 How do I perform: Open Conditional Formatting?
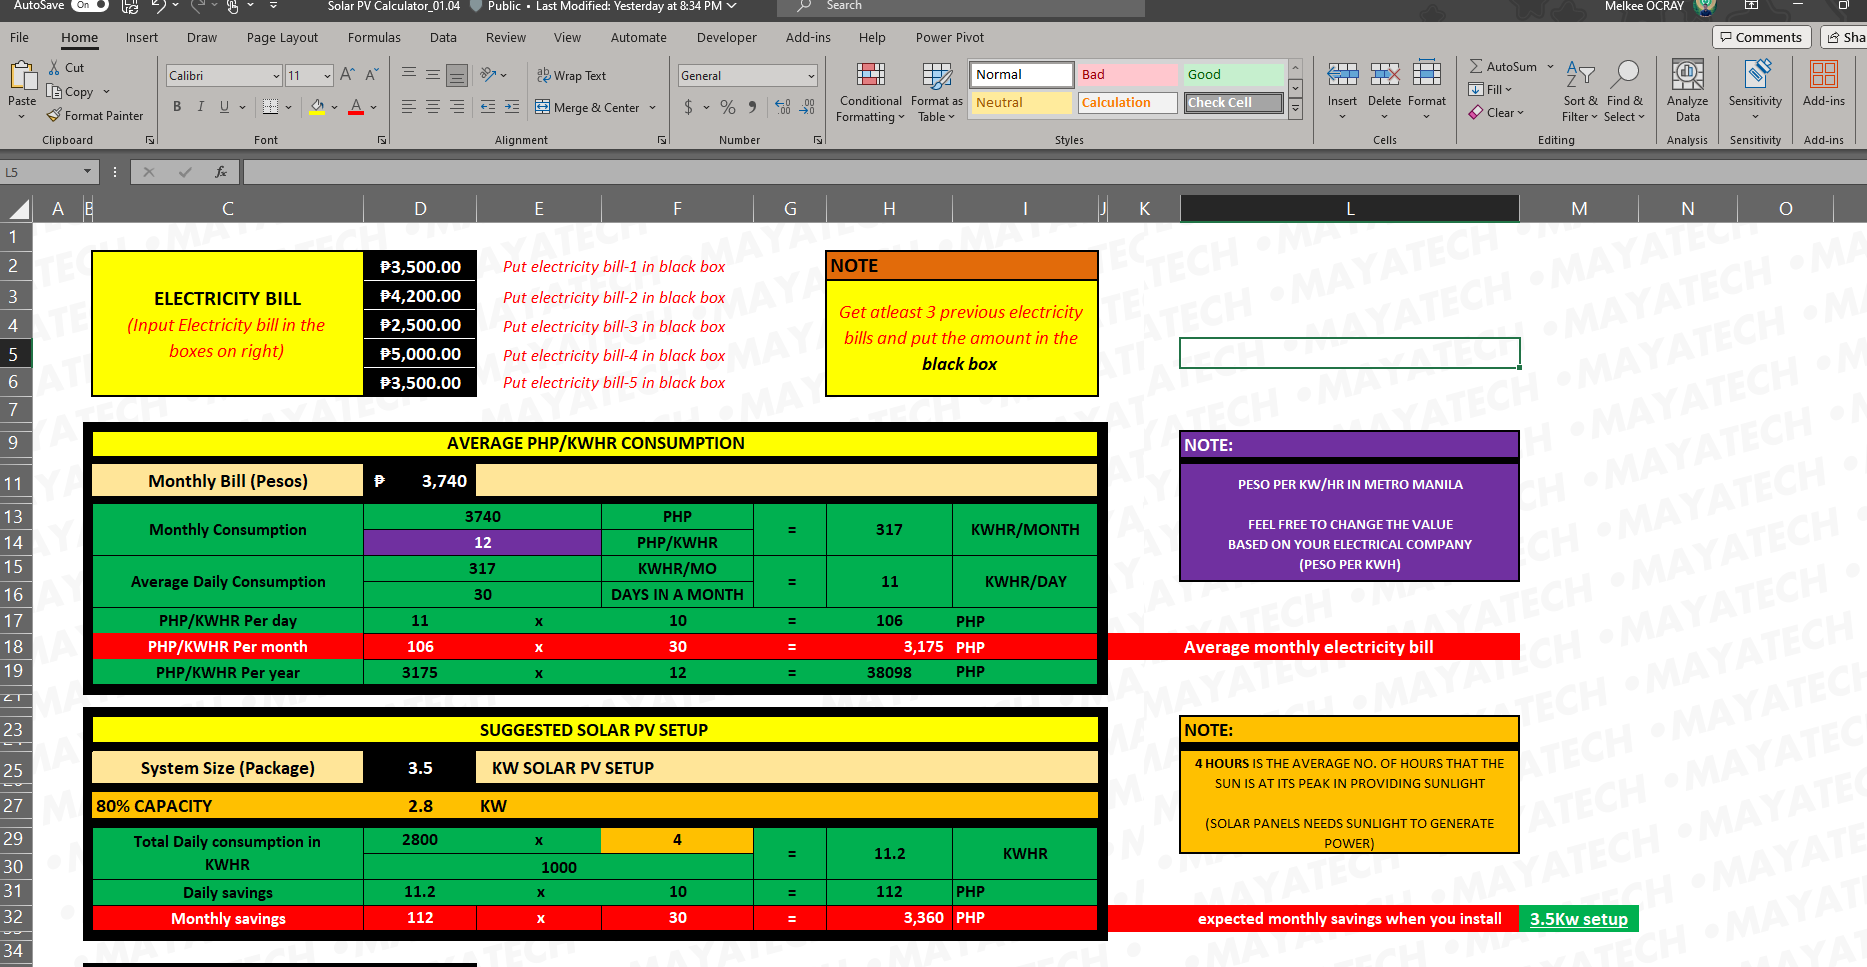click(869, 90)
